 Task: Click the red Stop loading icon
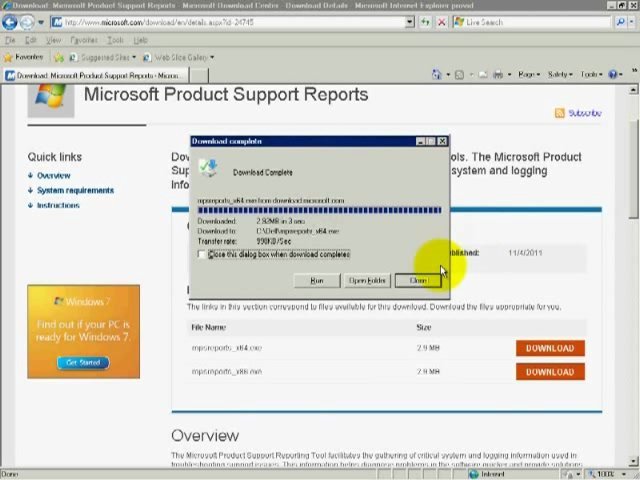(x=442, y=22)
